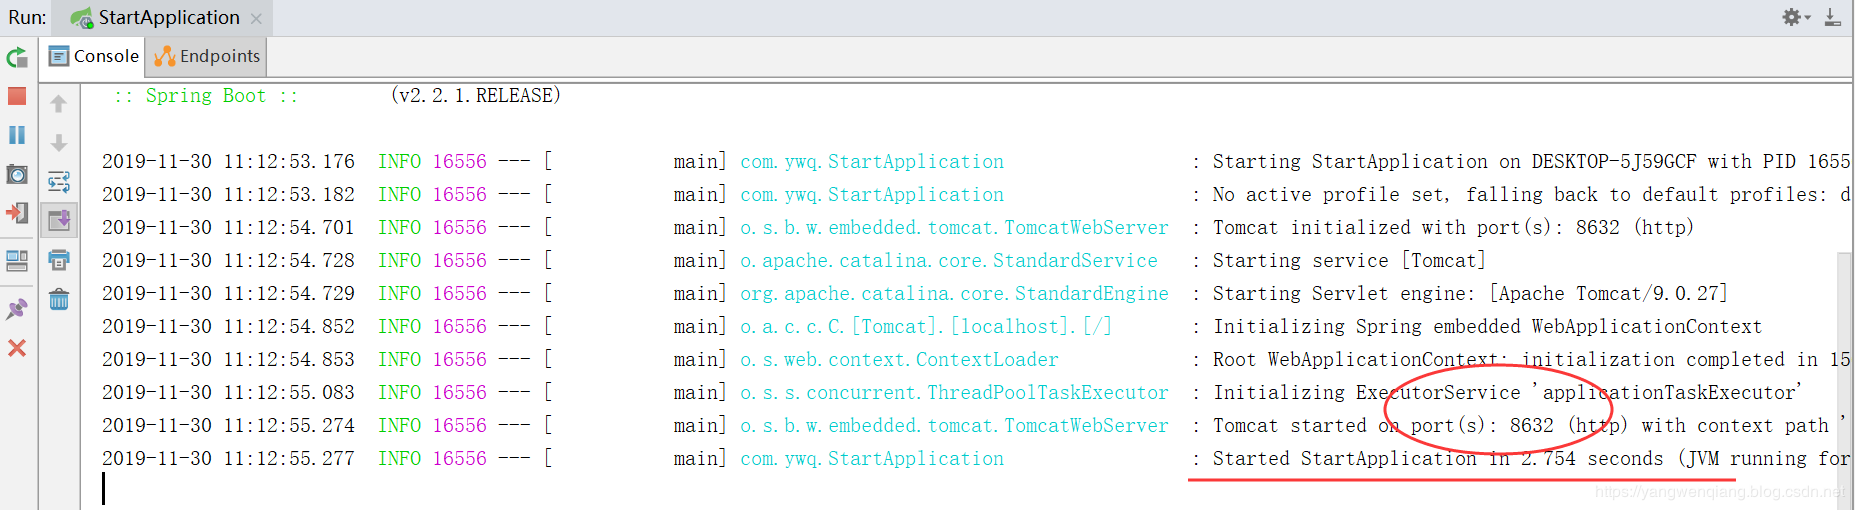Viewport: 1855px width, 510px height.
Task: Switch to the Console tab
Action: pyautogui.click(x=94, y=56)
